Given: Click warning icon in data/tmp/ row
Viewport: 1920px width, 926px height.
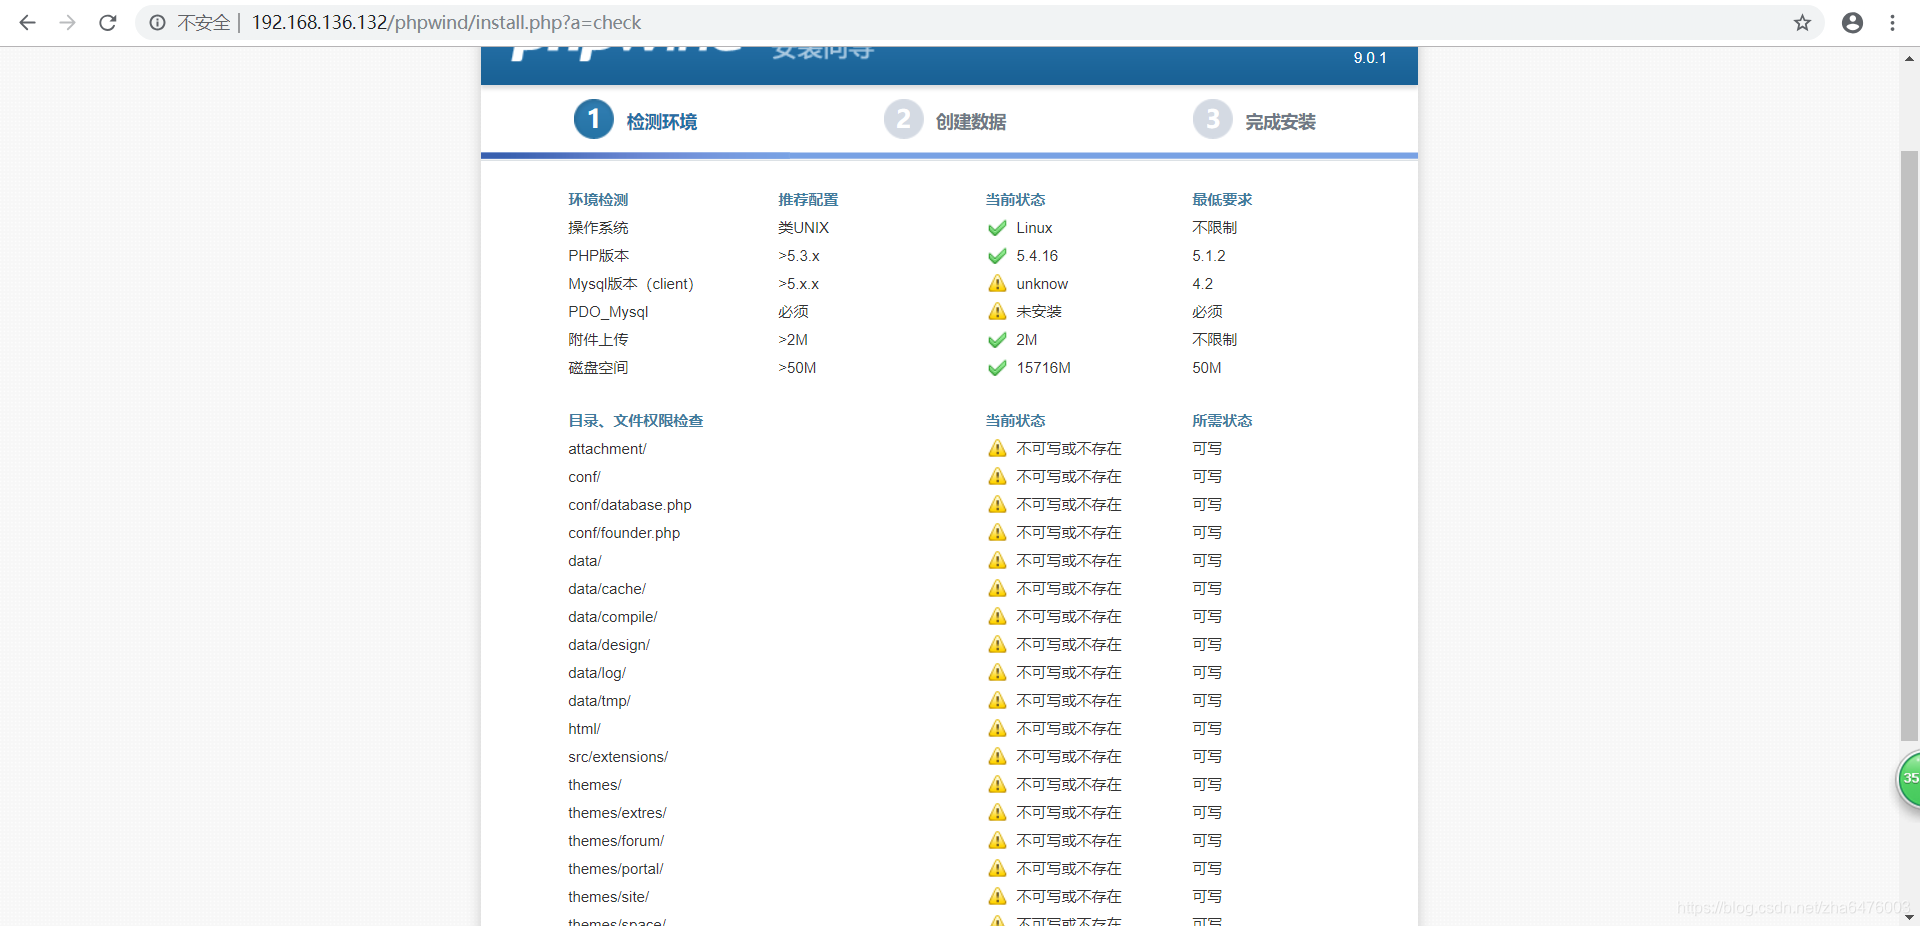Looking at the screenshot, I should (997, 701).
